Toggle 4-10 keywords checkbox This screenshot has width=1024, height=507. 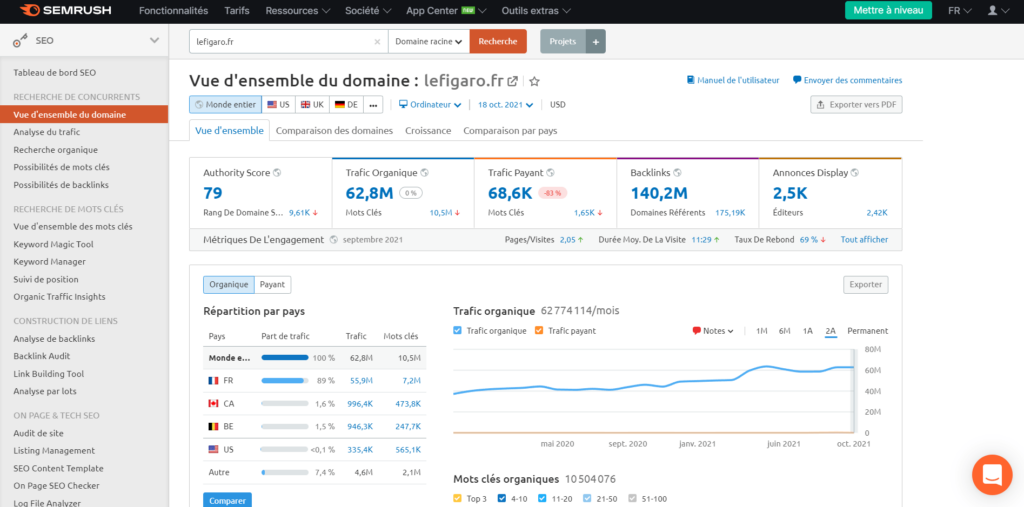pos(502,499)
